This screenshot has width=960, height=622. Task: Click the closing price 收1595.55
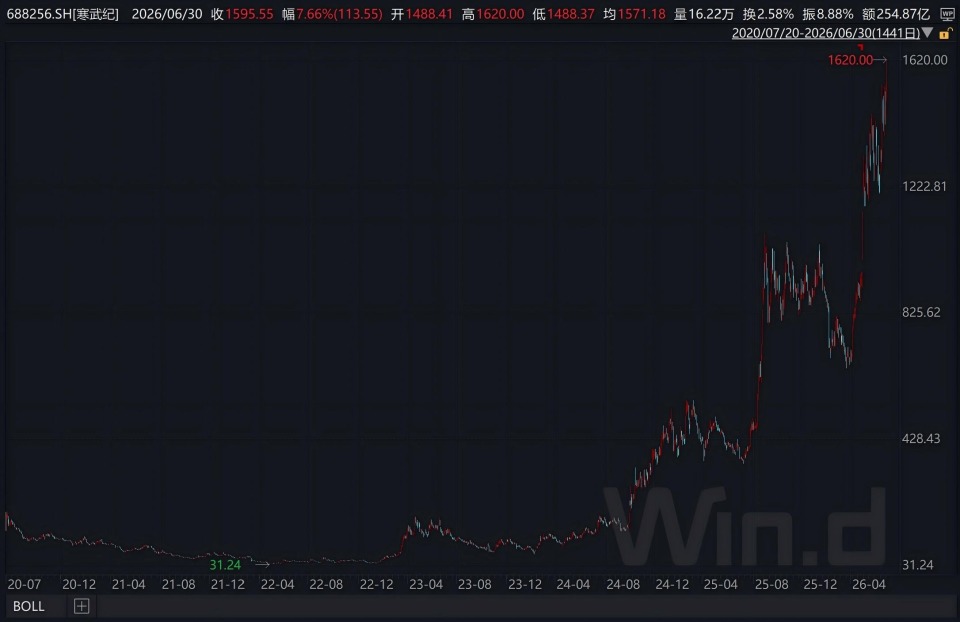242,14
